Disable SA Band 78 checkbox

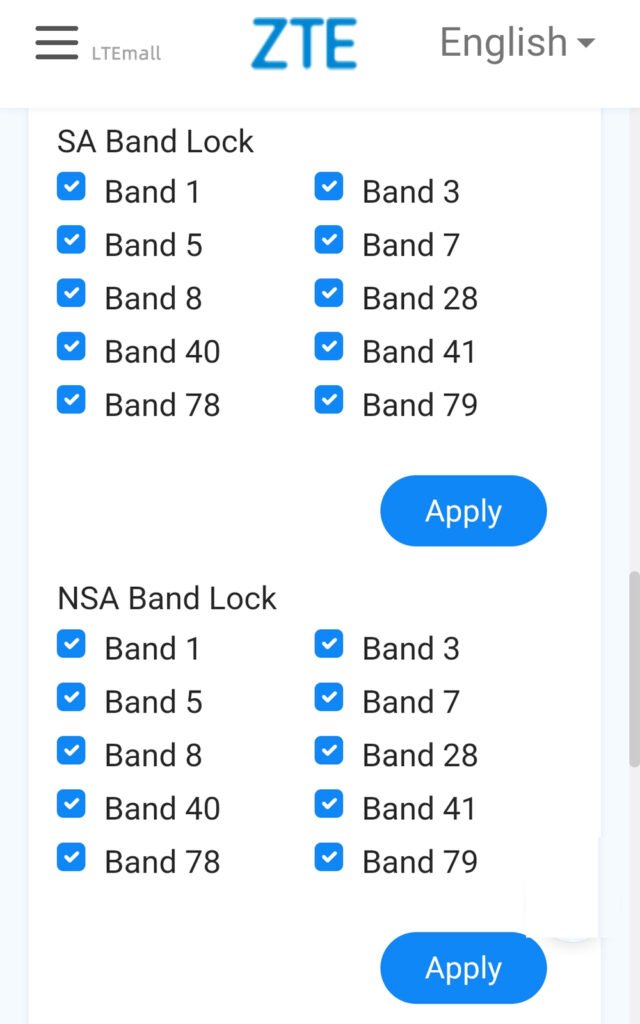pos(71,401)
